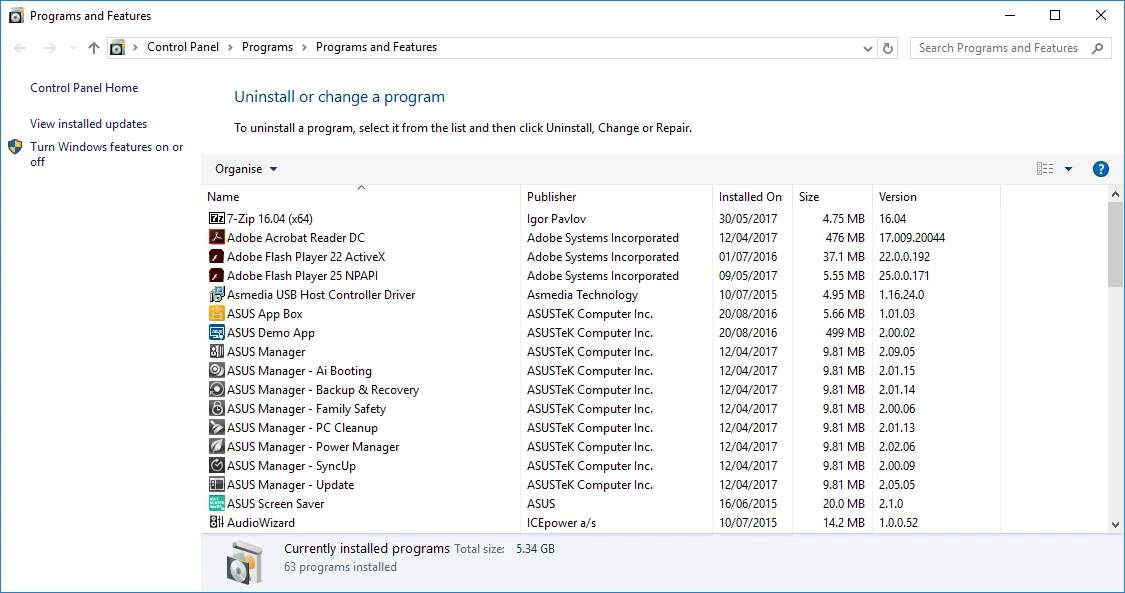
Task: Expand the view options dropdown arrow
Action: pos(1068,169)
